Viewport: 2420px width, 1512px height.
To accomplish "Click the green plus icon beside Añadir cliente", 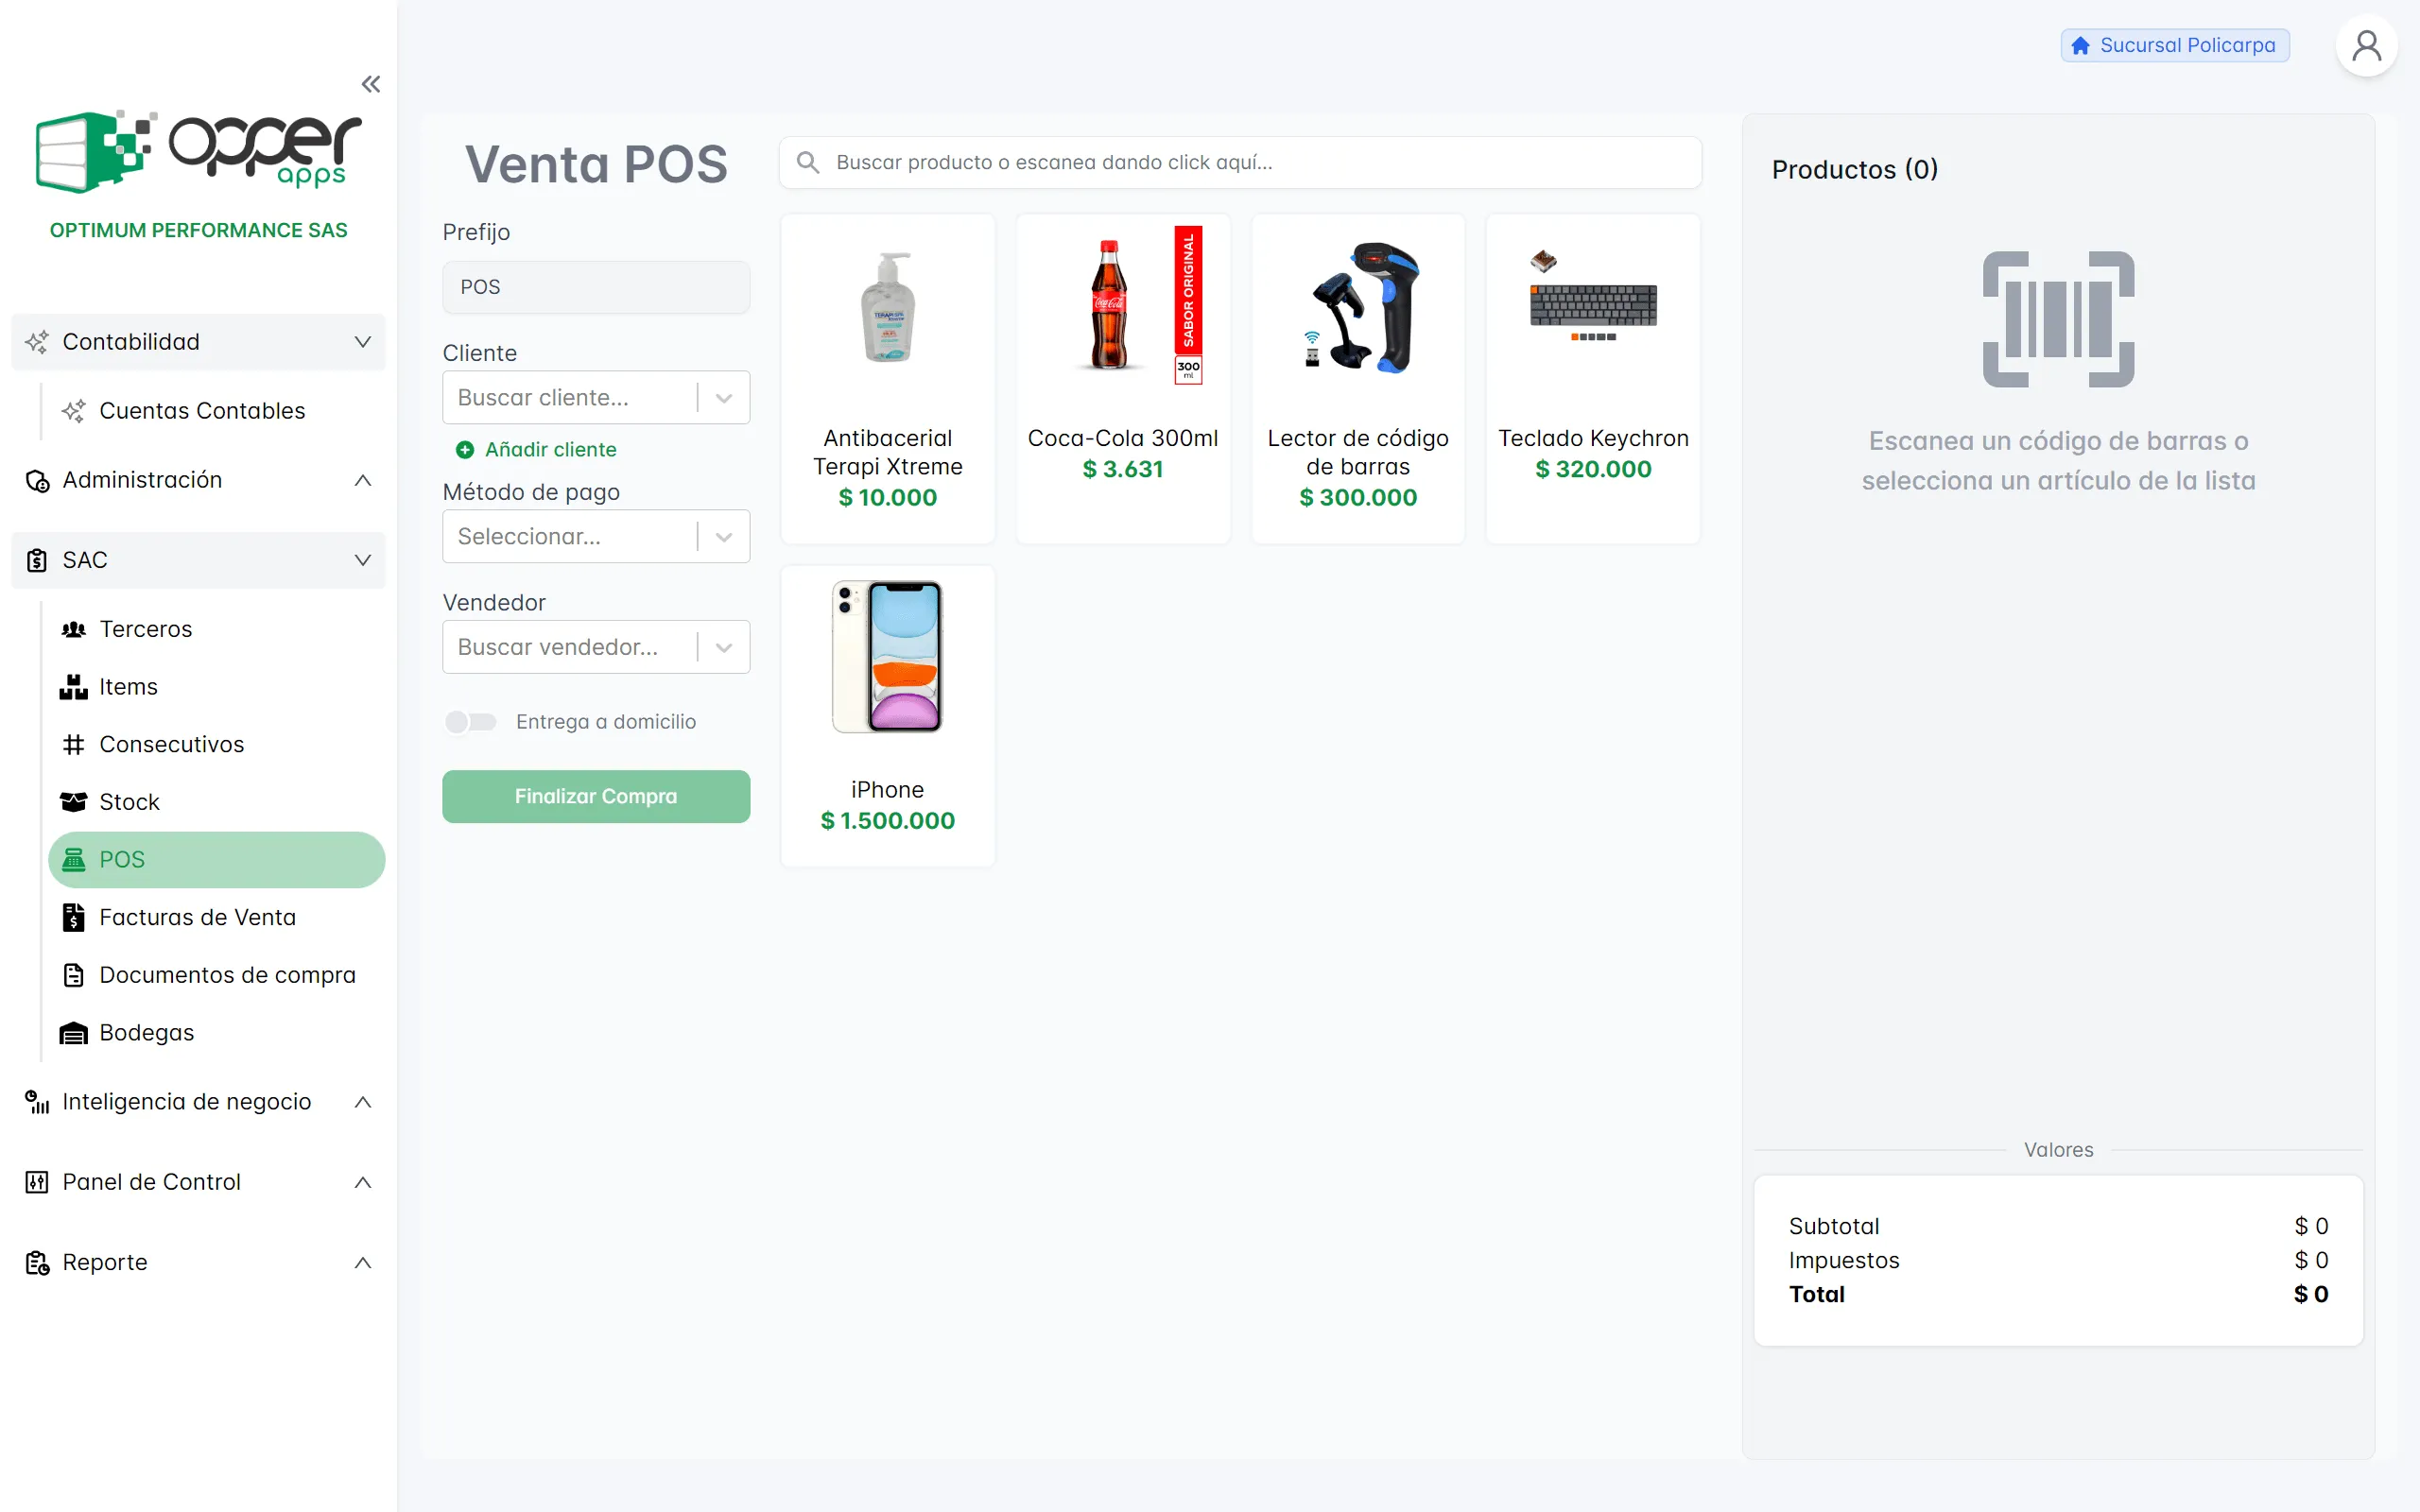I will click(465, 450).
